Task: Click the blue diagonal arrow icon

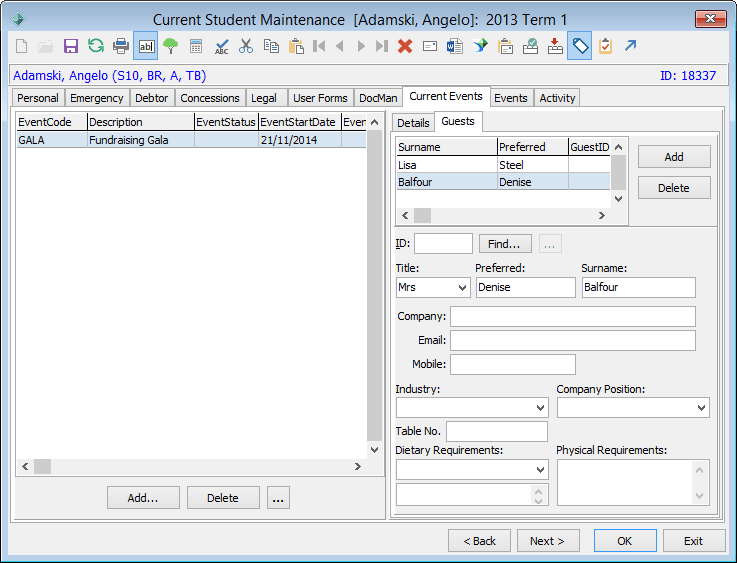Action: point(630,46)
